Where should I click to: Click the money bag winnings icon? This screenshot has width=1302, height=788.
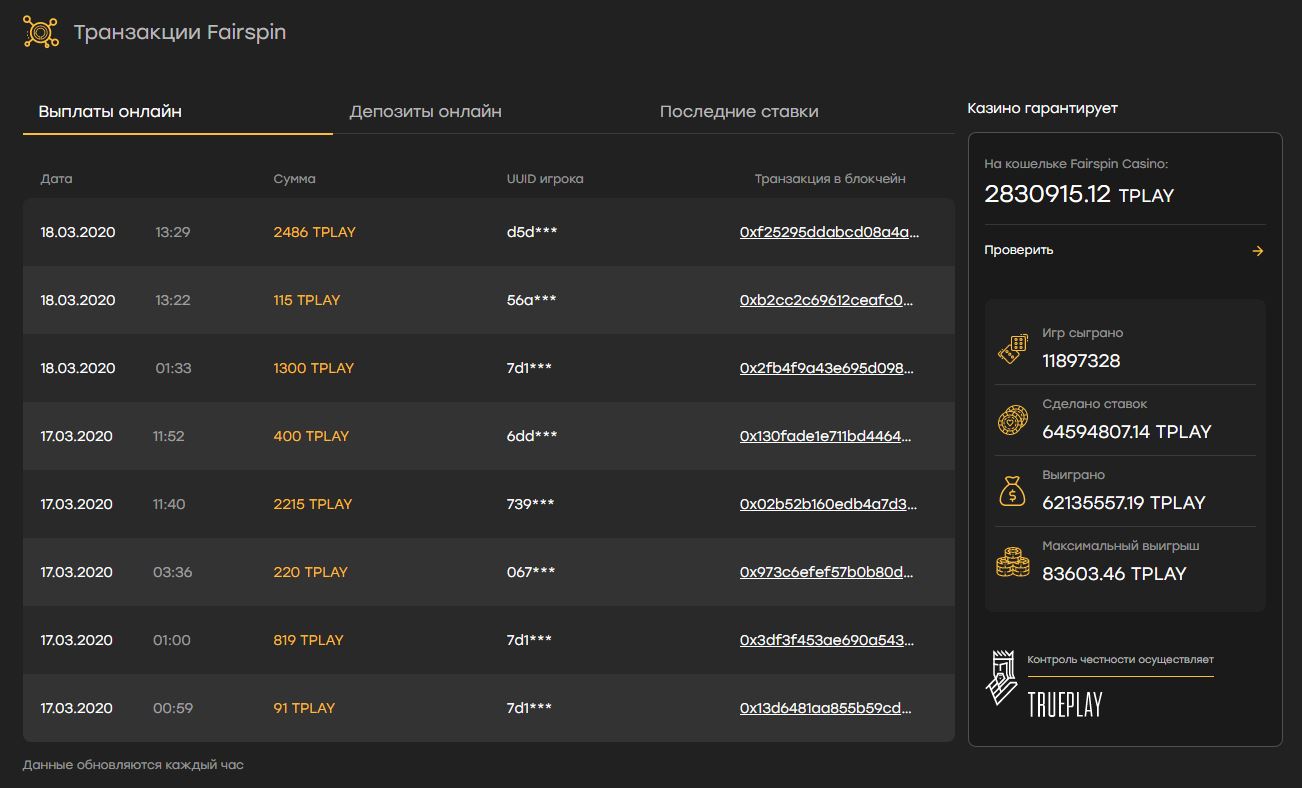pyautogui.click(x=1013, y=491)
